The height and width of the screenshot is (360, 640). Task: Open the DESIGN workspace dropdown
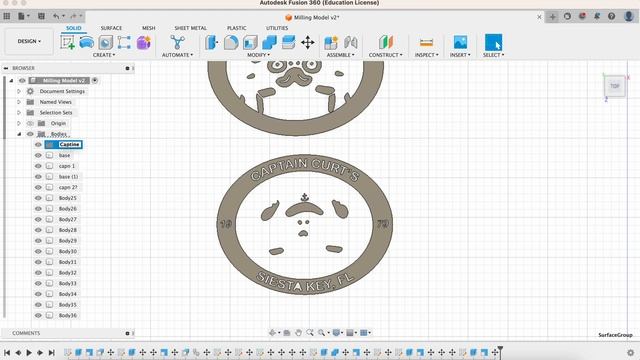pyautogui.click(x=29, y=41)
